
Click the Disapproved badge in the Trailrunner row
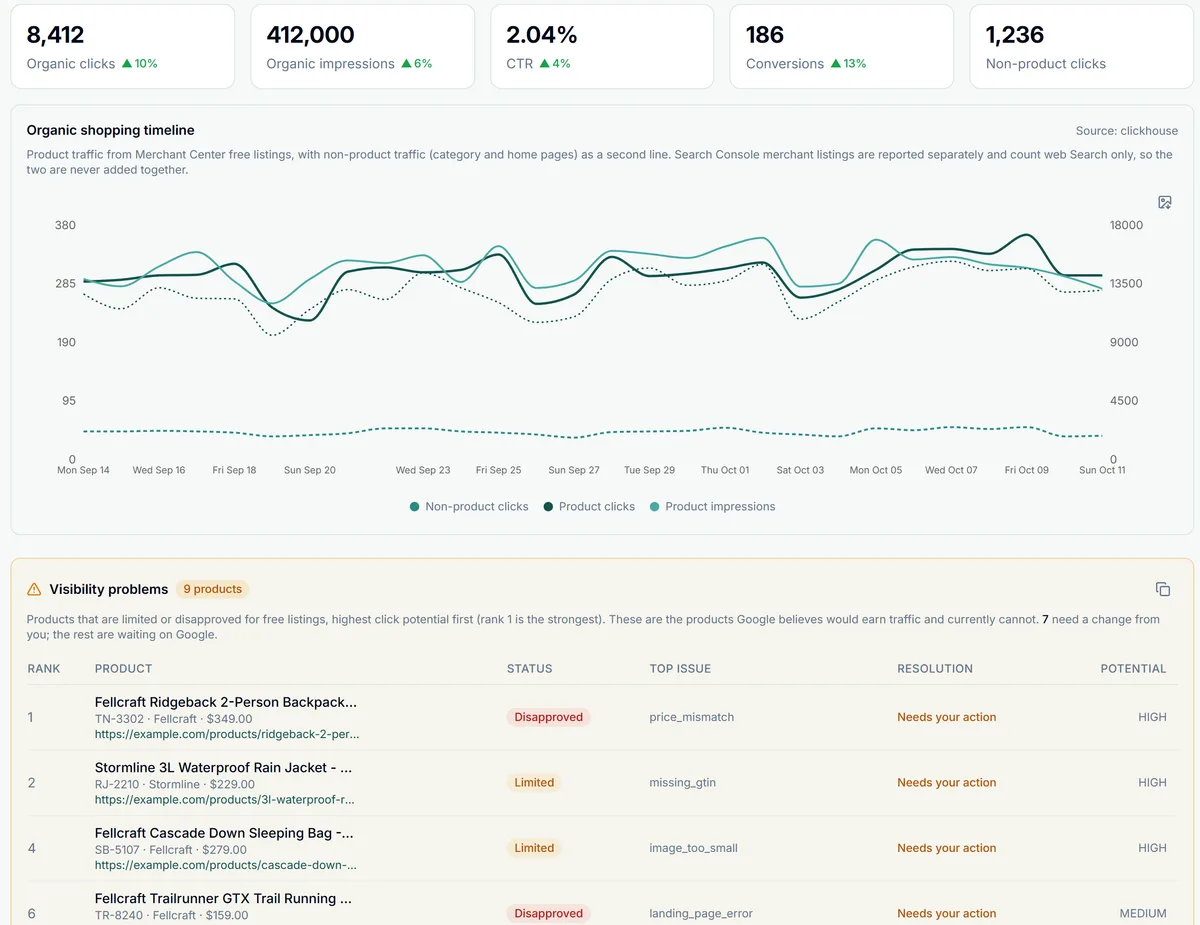[548, 914]
